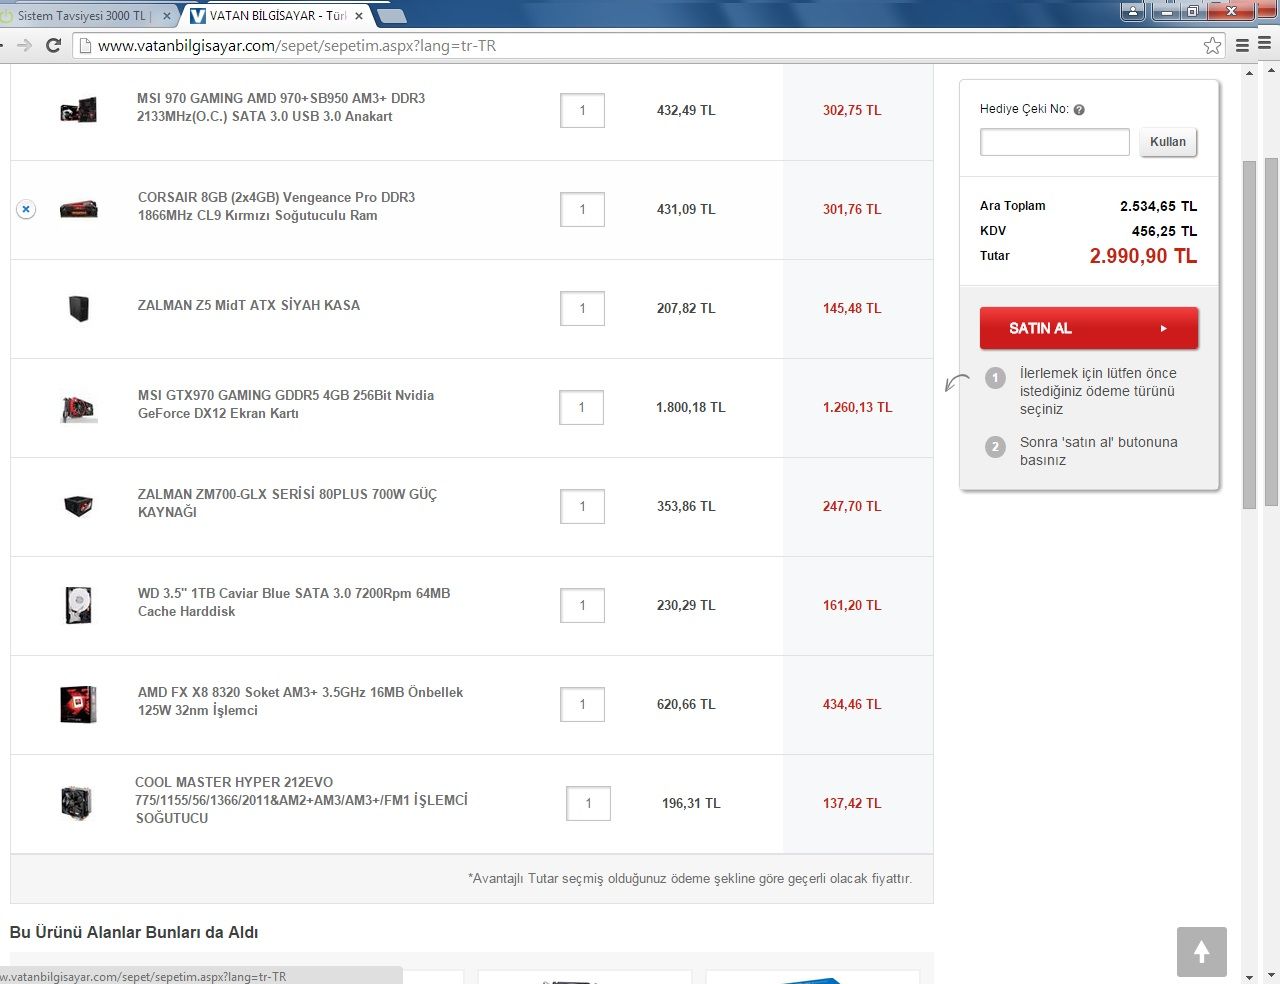Select the 196,31 TL price

pyautogui.click(x=691, y=803)
